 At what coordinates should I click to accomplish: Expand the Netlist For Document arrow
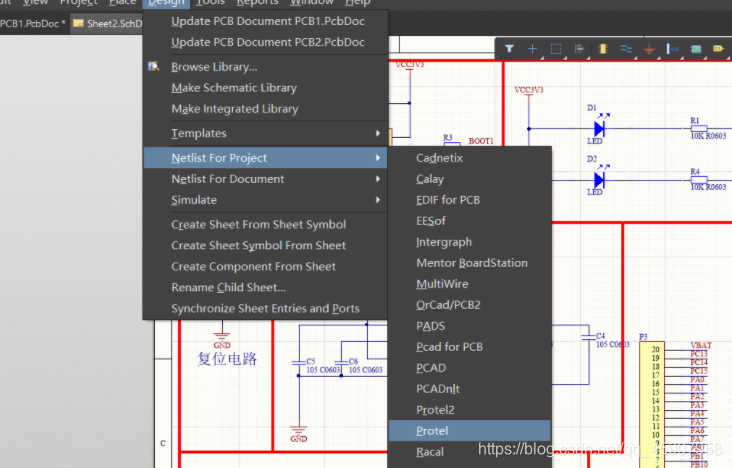point(378,179)
